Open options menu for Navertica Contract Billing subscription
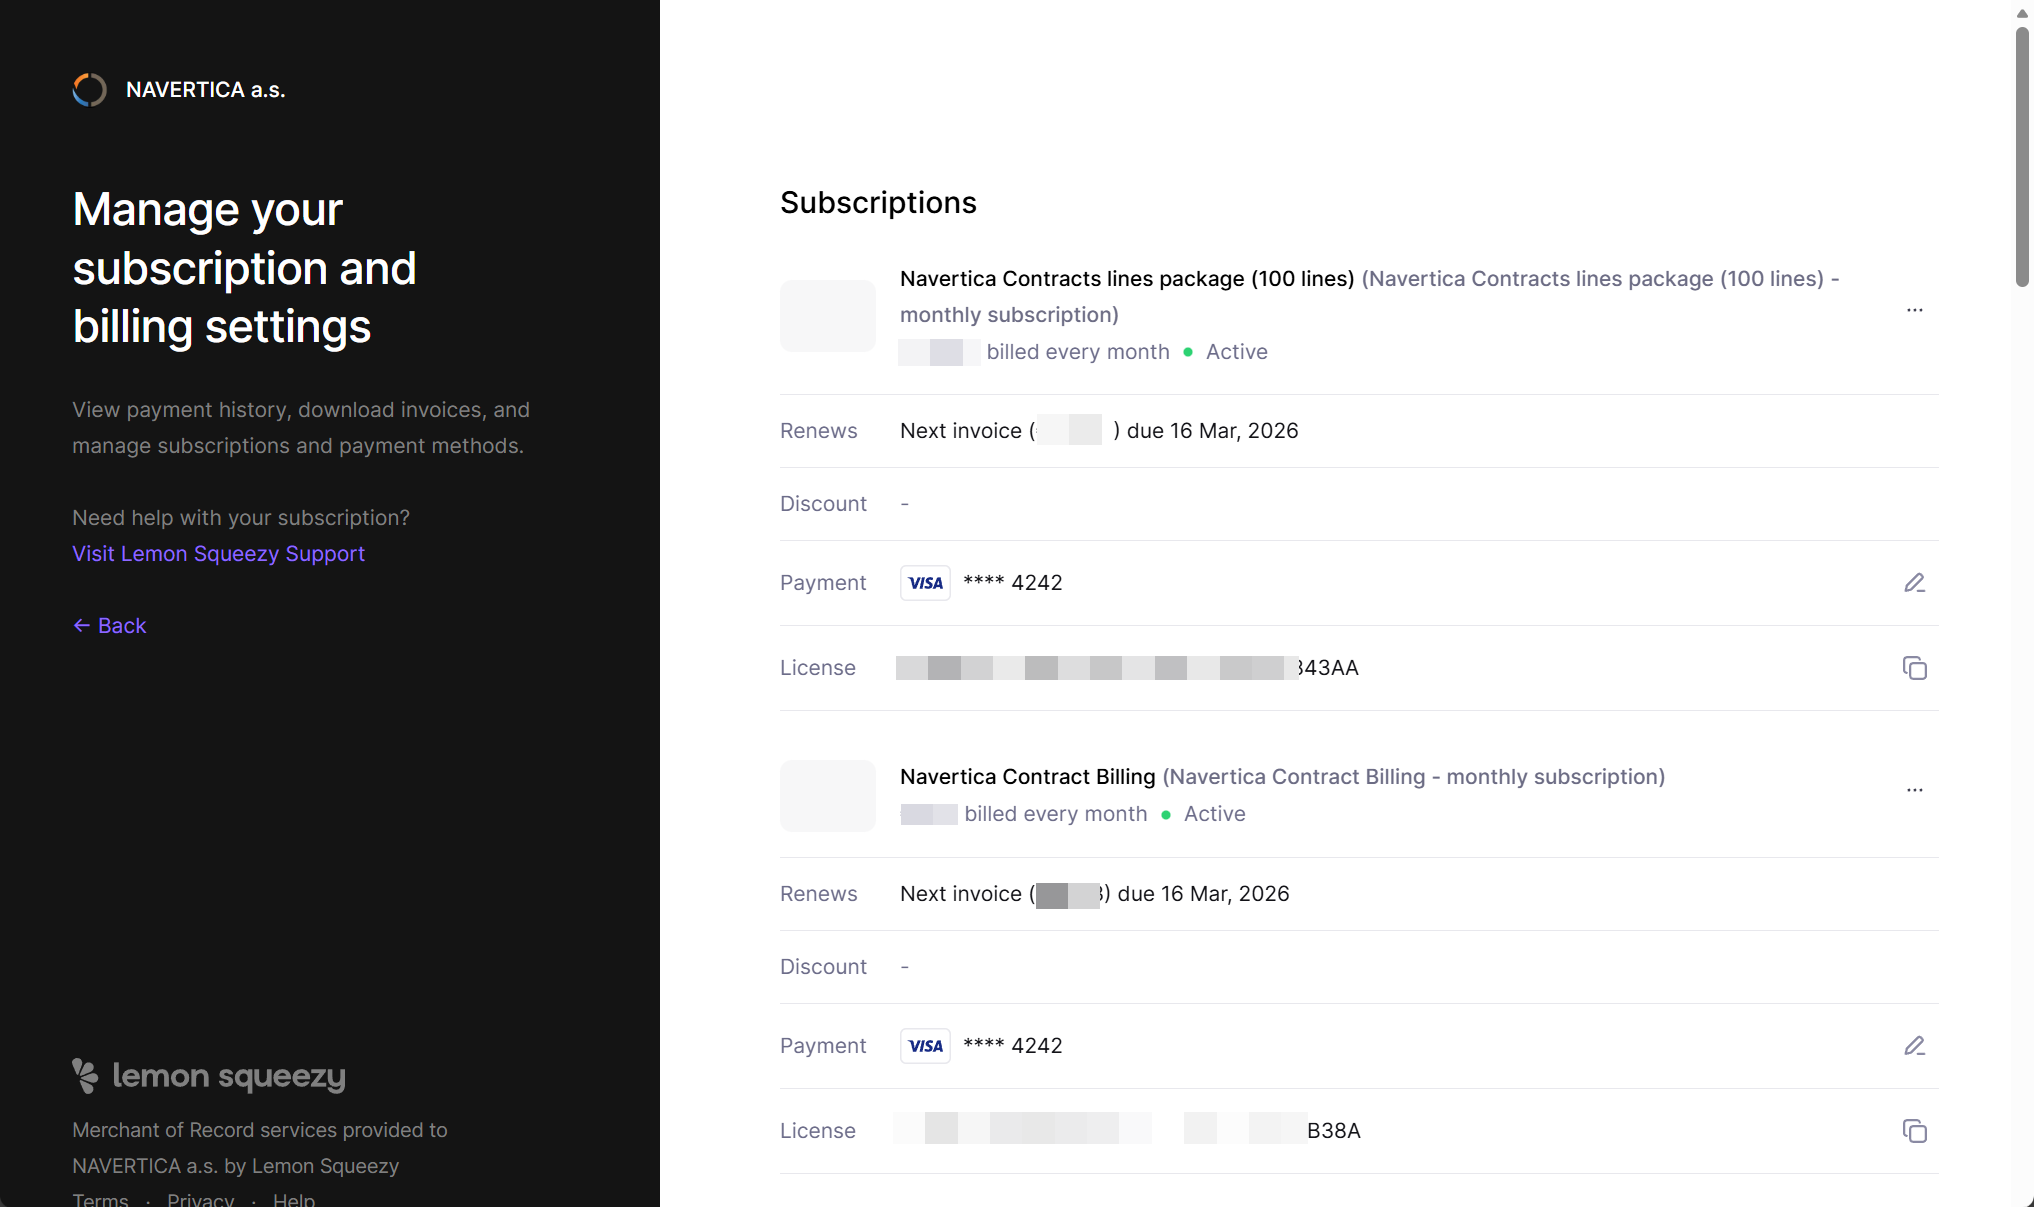Viewport: 2034px width, 1207px height. click(x=1915, y=790)
